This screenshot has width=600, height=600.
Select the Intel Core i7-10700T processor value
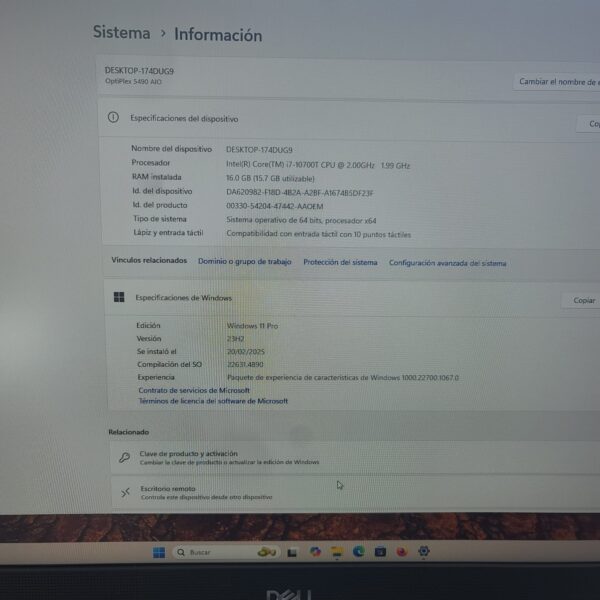[318, 165]
